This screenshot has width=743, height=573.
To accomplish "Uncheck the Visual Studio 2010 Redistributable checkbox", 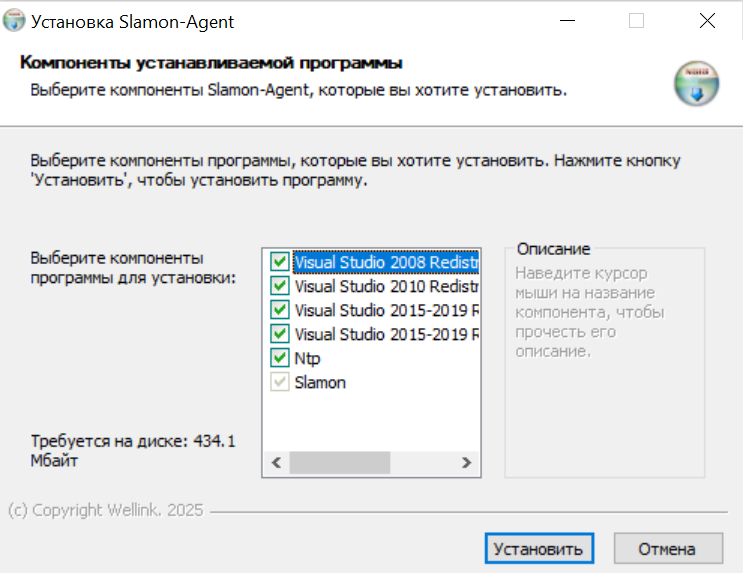I will click(x=280, y=286).
